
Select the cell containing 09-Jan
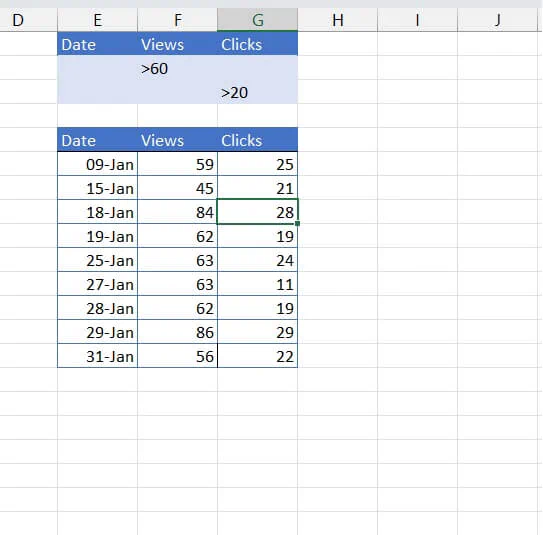(x=97, y=164)
